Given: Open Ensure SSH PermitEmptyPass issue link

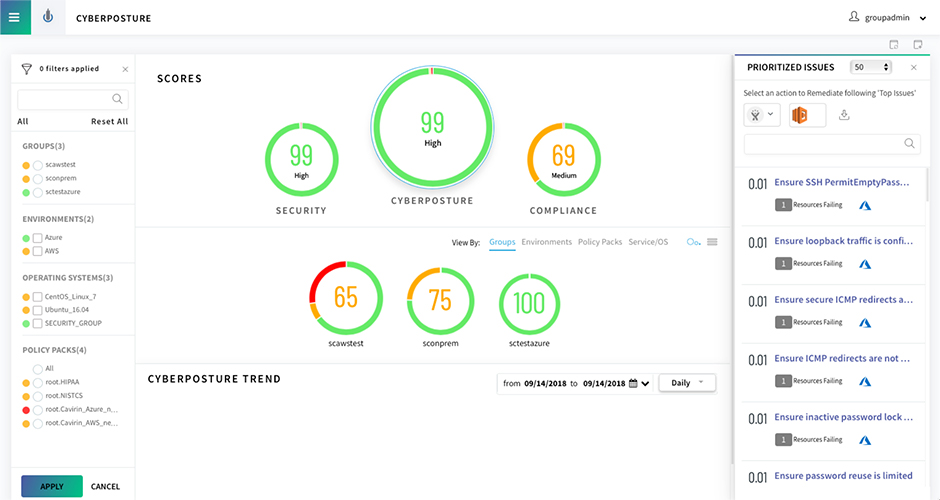Looking at the screenshot, I should [x=842, y=182].
